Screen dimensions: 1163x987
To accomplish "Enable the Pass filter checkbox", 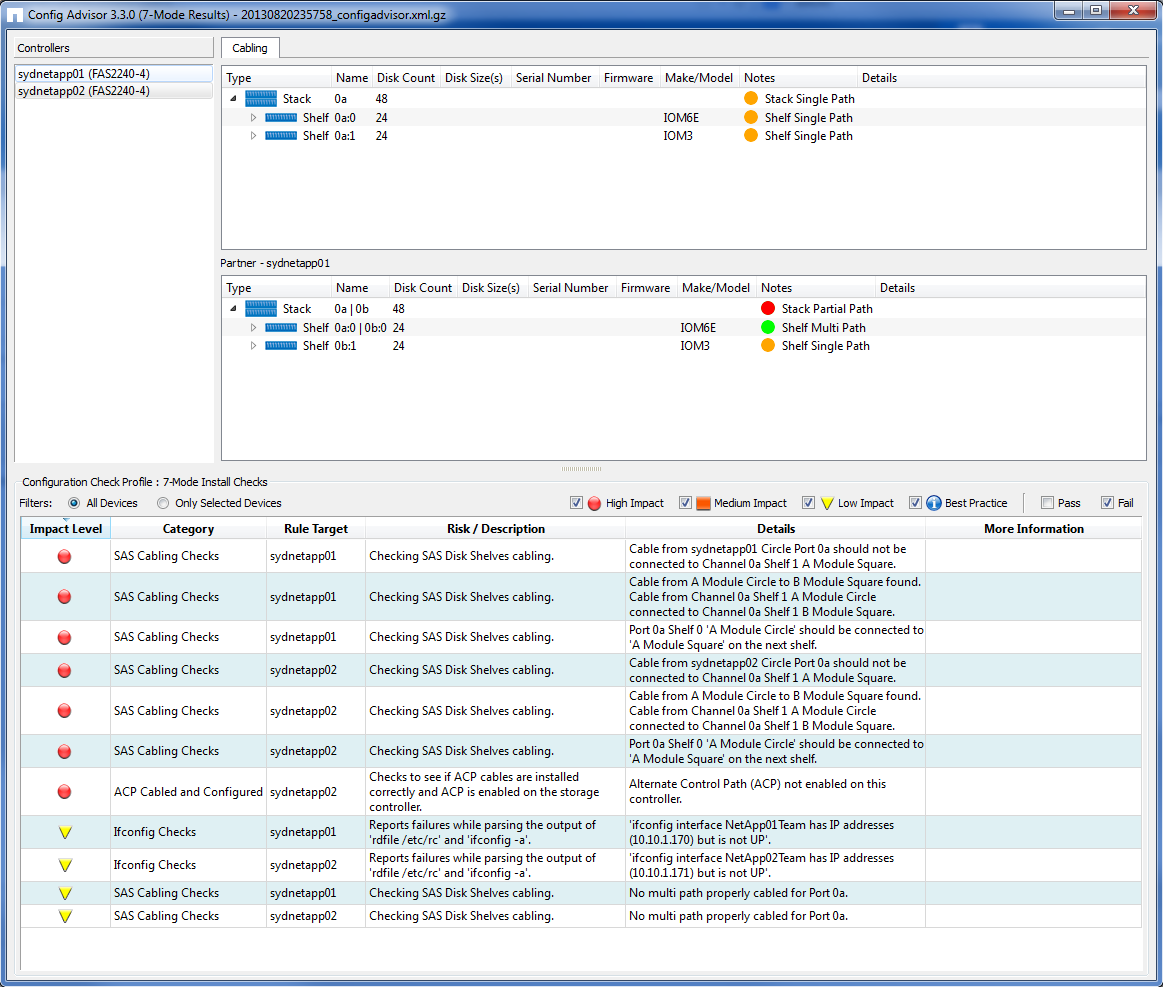I will (1047, 503).
